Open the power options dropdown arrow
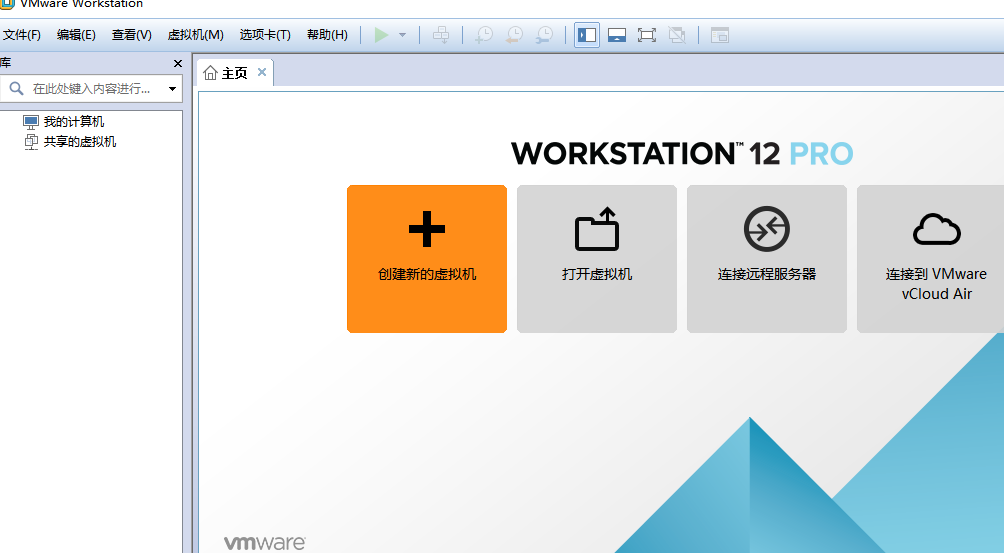 (x=403, y=35)
